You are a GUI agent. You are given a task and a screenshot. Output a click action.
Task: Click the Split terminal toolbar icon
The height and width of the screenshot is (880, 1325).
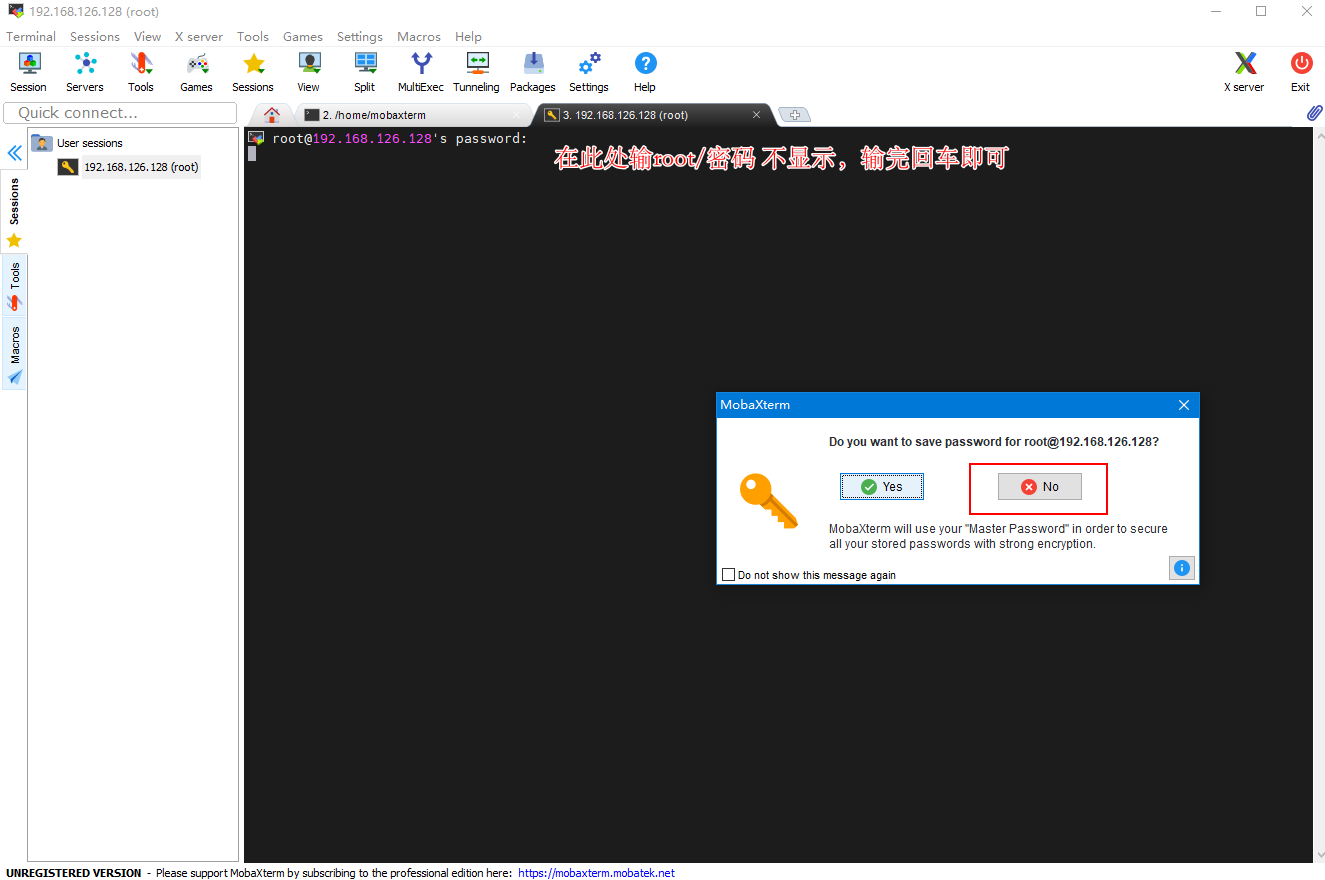[x=365, y=72]
